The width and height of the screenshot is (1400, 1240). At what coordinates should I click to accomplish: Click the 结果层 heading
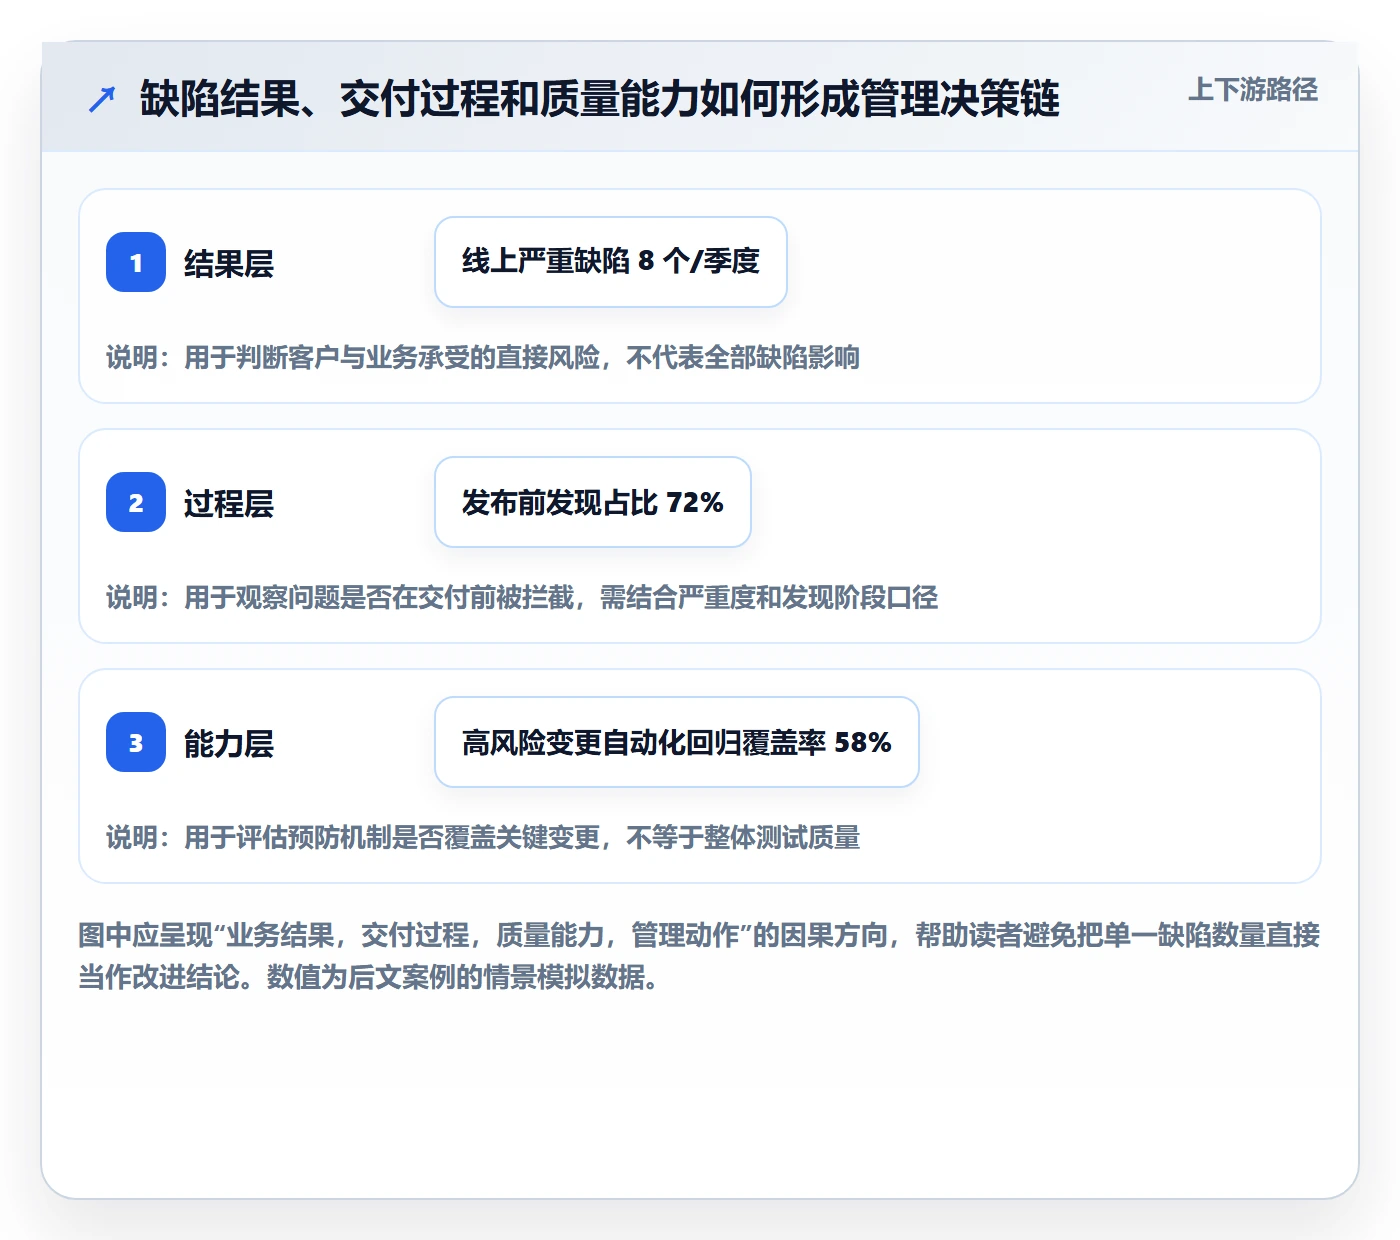pos(229,264)
